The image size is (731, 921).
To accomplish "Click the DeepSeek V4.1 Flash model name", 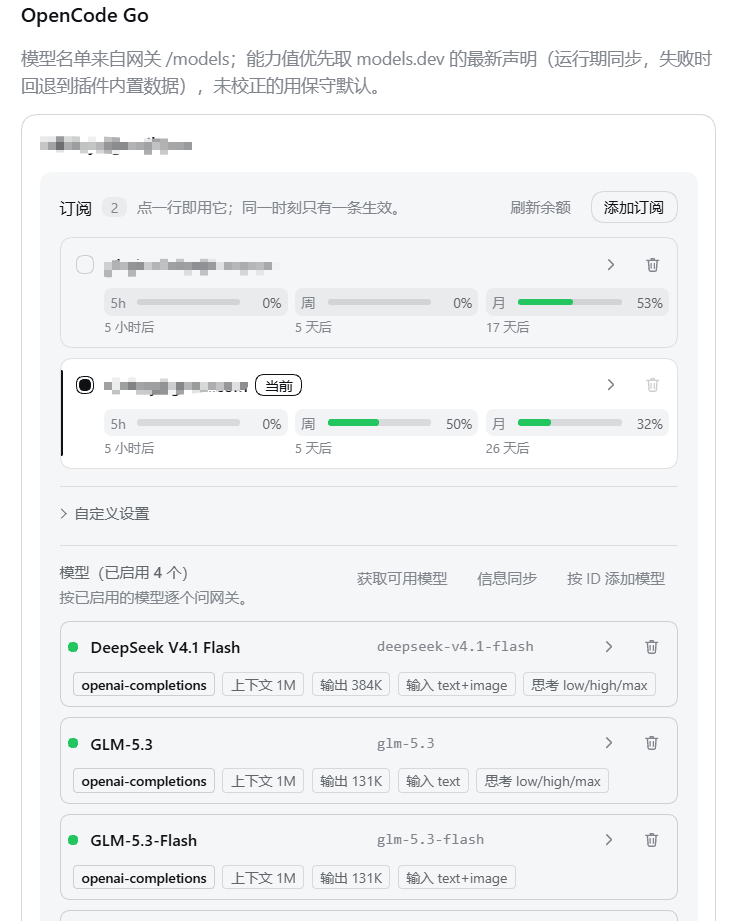I will click(165, 648).
